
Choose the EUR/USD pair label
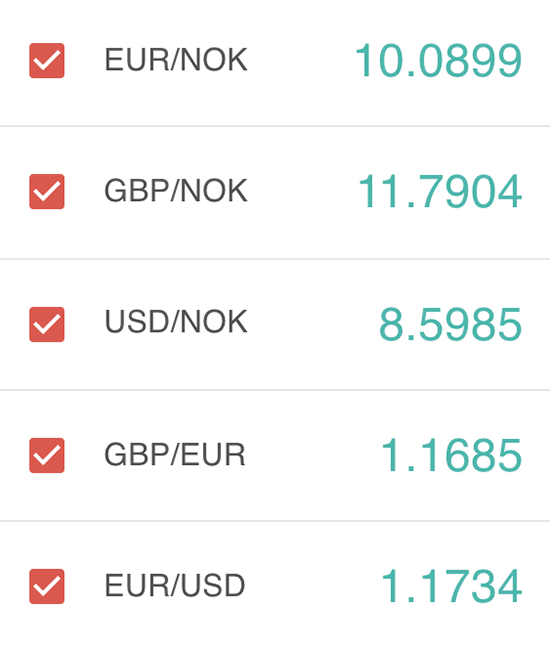click(175, 585)
